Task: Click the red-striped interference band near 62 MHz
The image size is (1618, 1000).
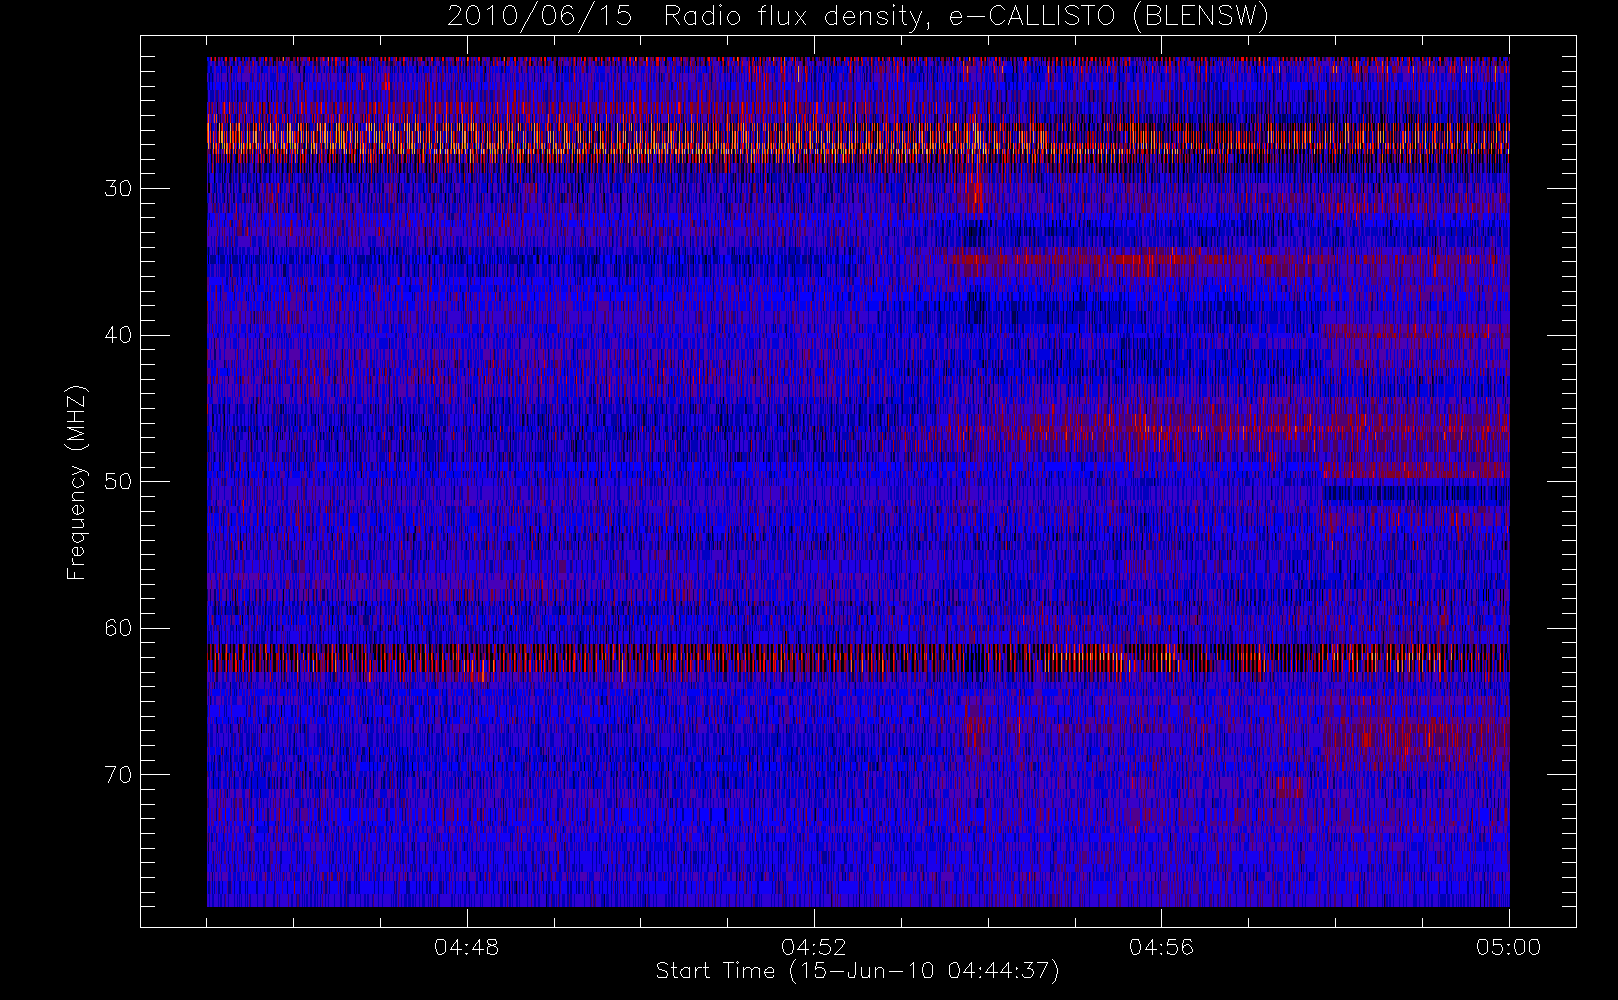Action: (x=858, y=660)
